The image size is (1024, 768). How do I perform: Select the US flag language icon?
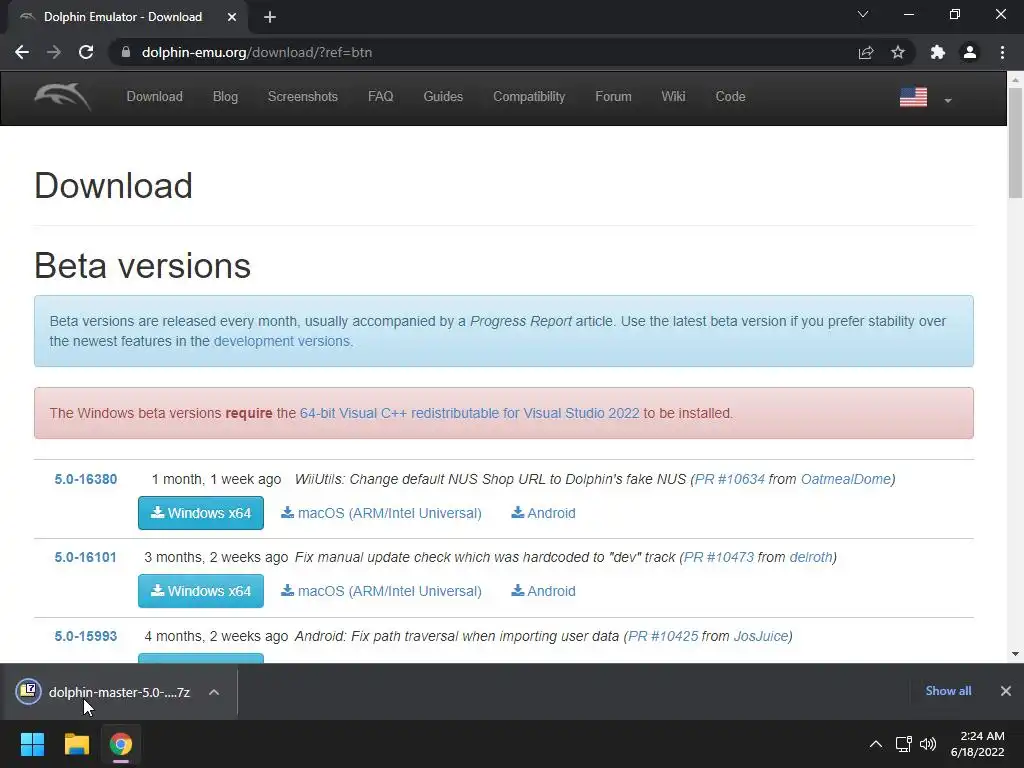pyautogui.click(x=913, y=97)
